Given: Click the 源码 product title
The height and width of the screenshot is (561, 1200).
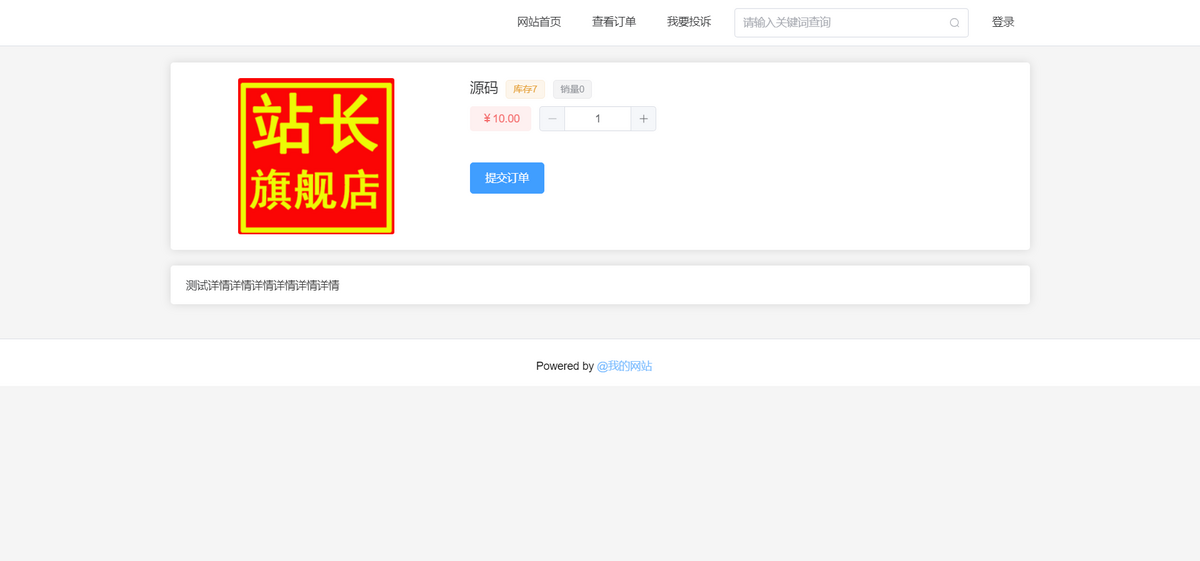Looking at the screenshot, I should click(484, 88).
